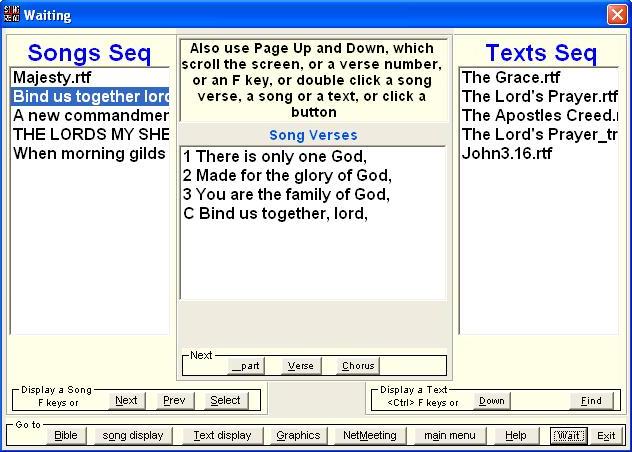Viewport: 632px width, 452px height.
Task: Select John3.16.rtf text
Action: [539, 153]
